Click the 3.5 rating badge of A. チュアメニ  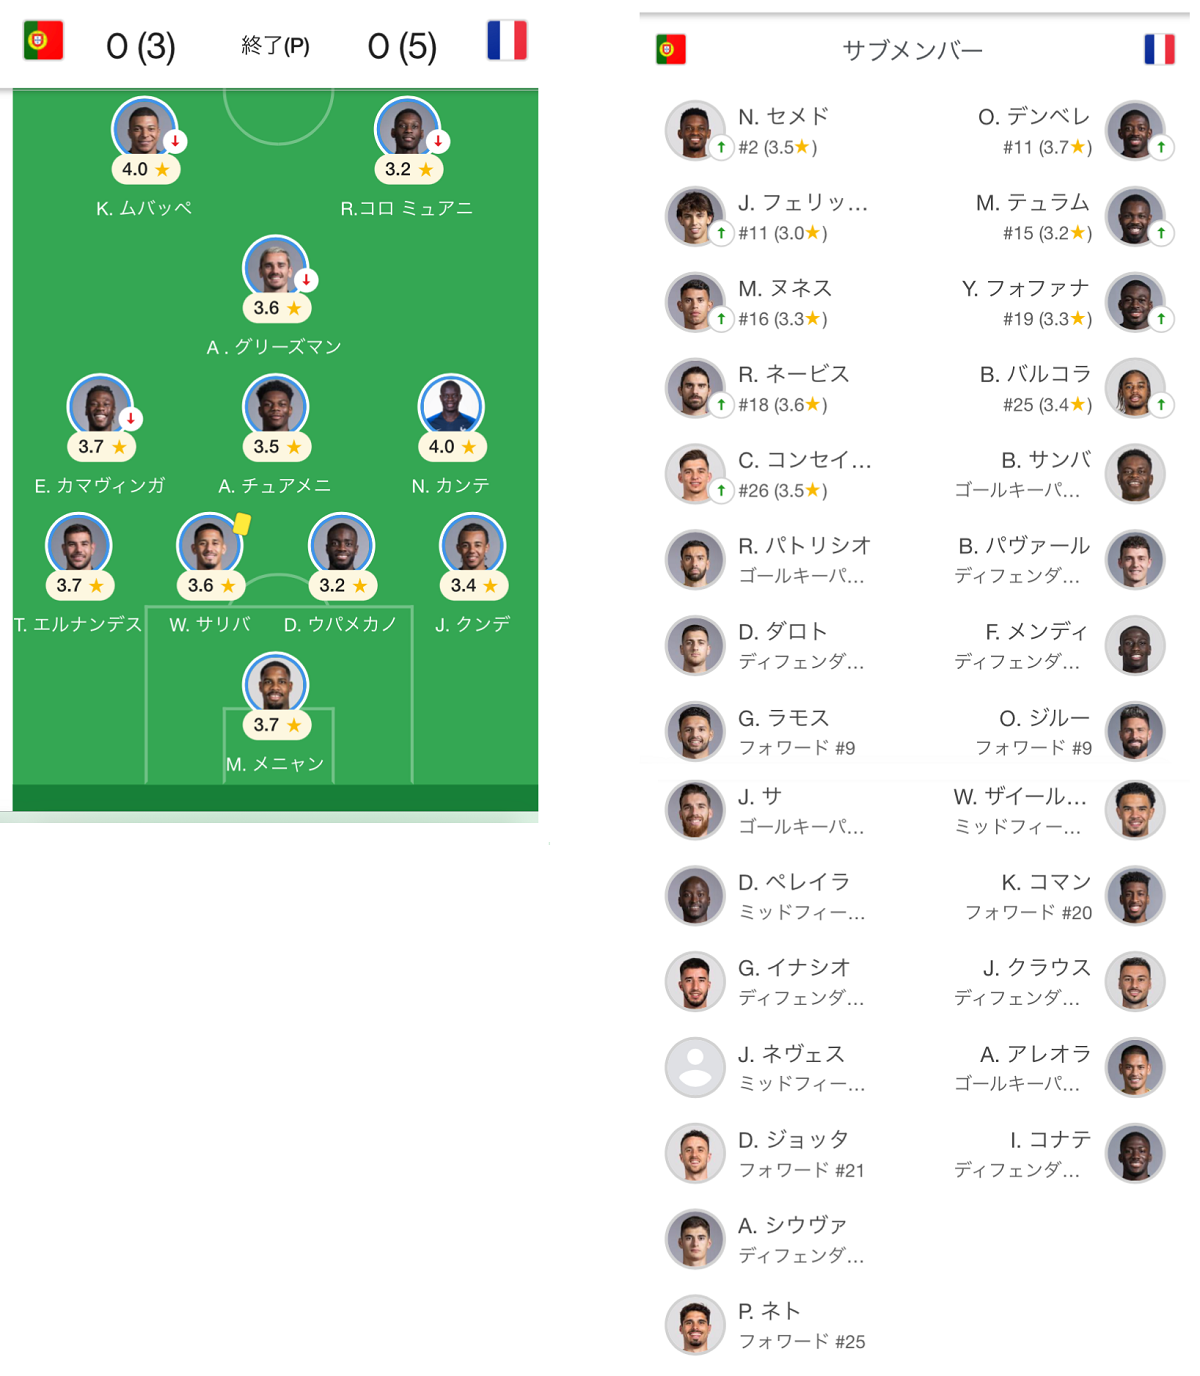[276, 447]
